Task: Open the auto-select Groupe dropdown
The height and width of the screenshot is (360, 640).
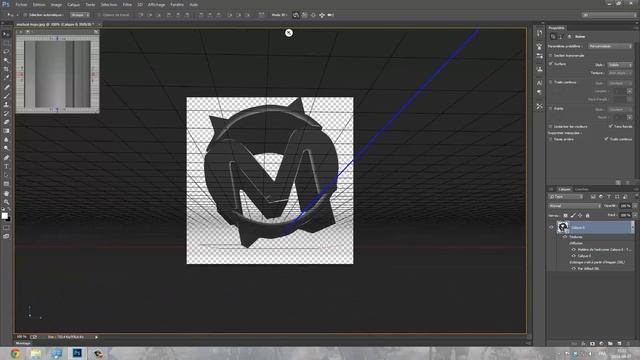Action: [80, 15]
